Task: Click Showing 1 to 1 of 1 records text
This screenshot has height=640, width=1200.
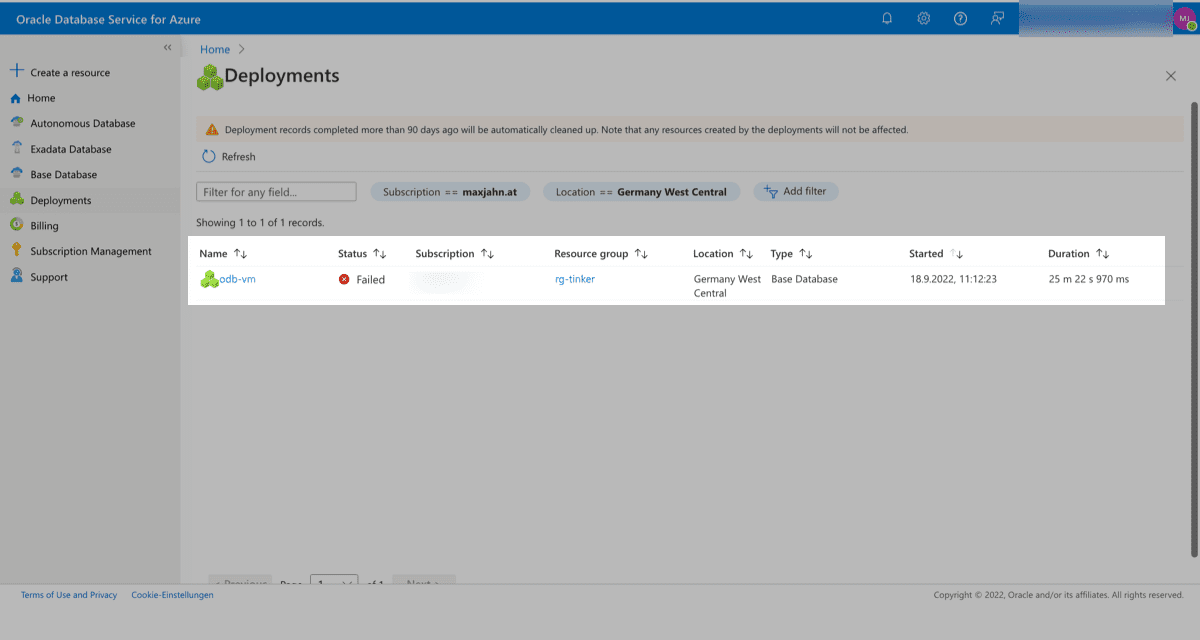Action: (260, 222)
